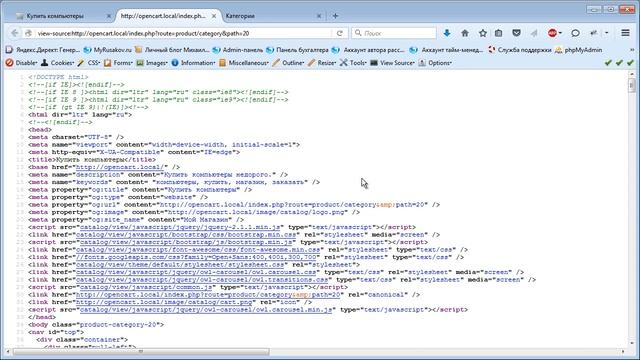Click the owl.transitions.css source link
Image resolution: width=640 pixels, height=360 pixels.
point(202,280)
